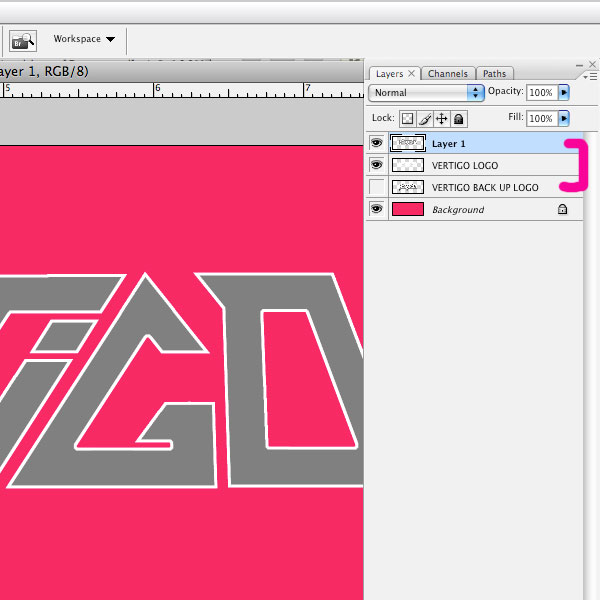The image size is (600, 600).
Task: Click the lock all padlock icon
Action: (458, 119)
